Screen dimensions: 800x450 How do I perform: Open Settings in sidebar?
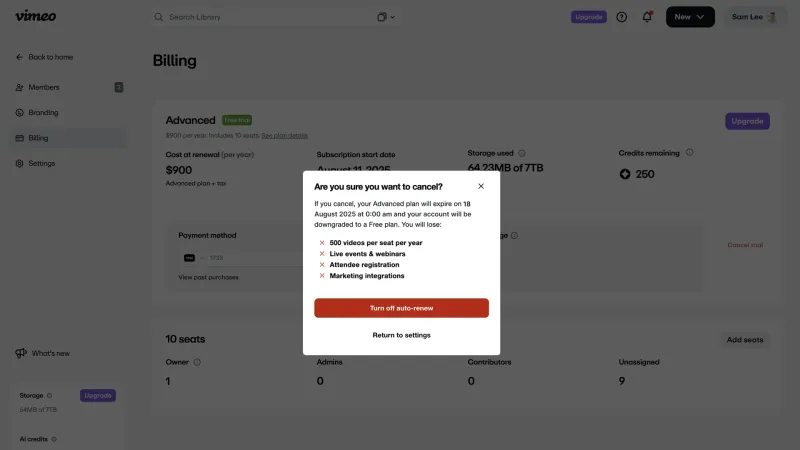[x=68, y=163]
